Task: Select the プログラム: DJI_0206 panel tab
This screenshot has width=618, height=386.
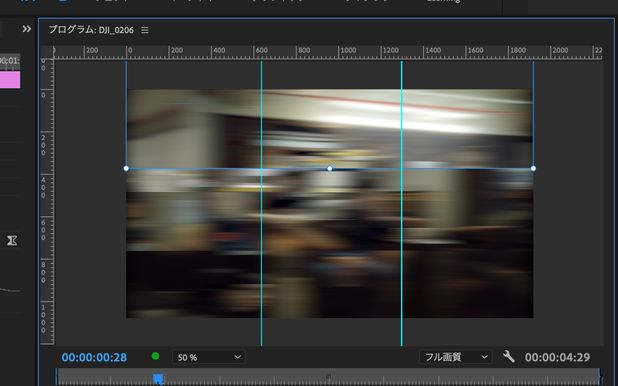Action: click(91, 30)
